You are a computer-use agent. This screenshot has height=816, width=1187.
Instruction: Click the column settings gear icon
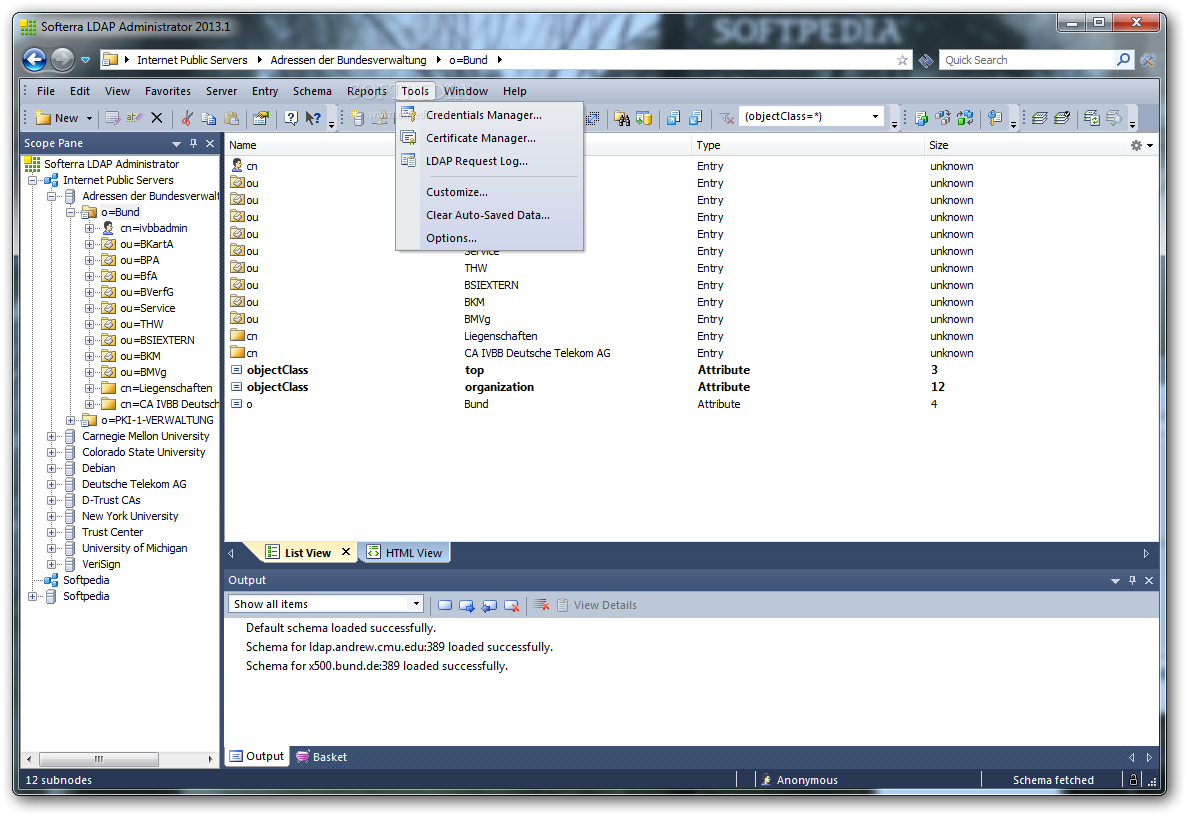[1136, 145]
